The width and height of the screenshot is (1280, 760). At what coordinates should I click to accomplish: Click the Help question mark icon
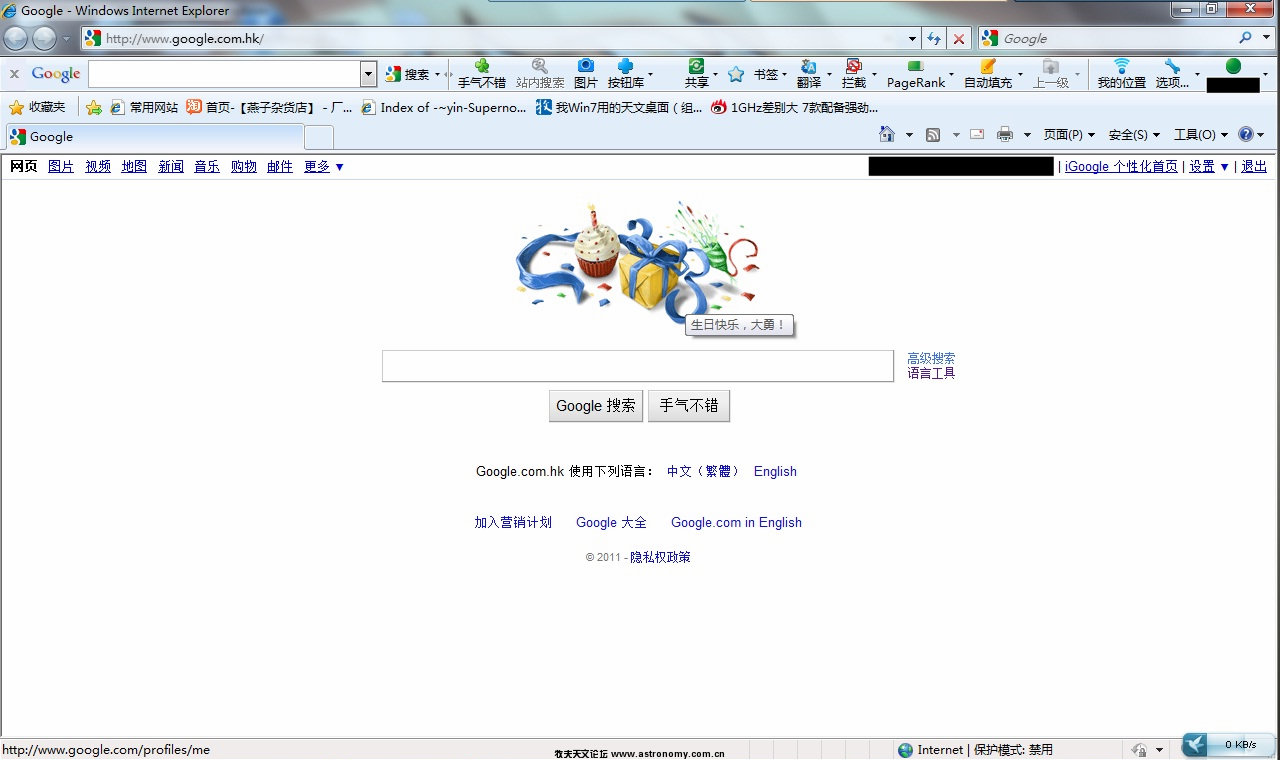coord(1245,135)
